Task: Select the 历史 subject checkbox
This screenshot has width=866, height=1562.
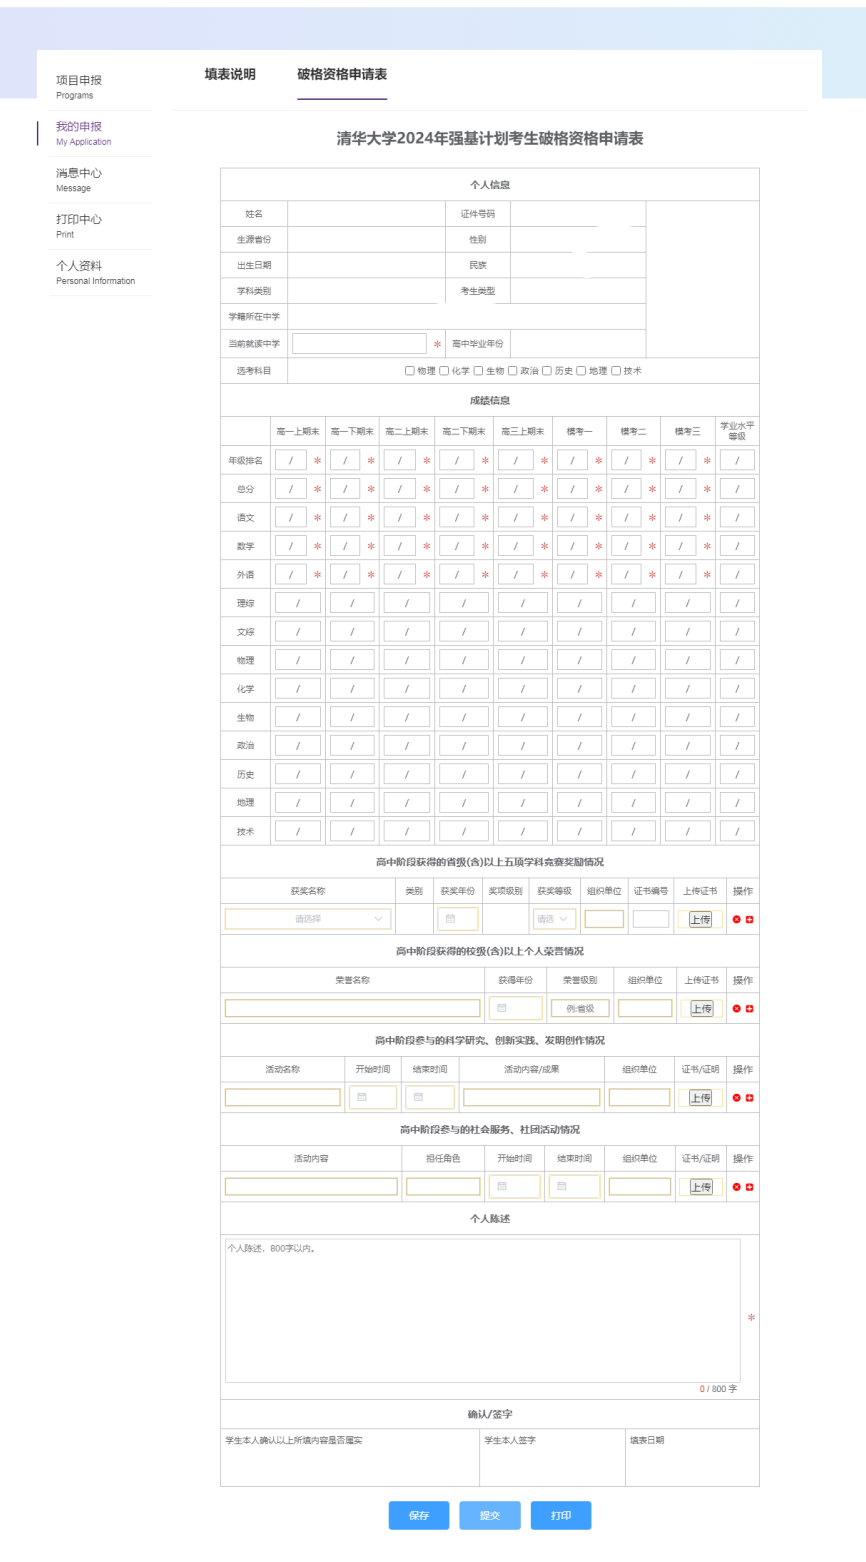Action: click(547, 371)
